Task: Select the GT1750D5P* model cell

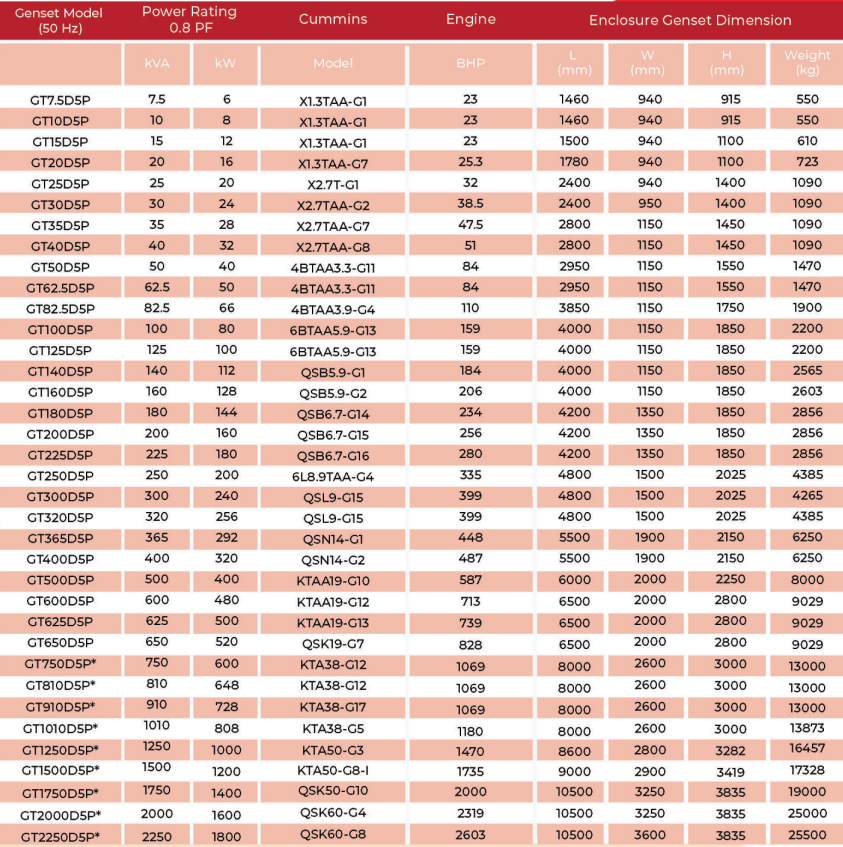Action: point(60,794)
